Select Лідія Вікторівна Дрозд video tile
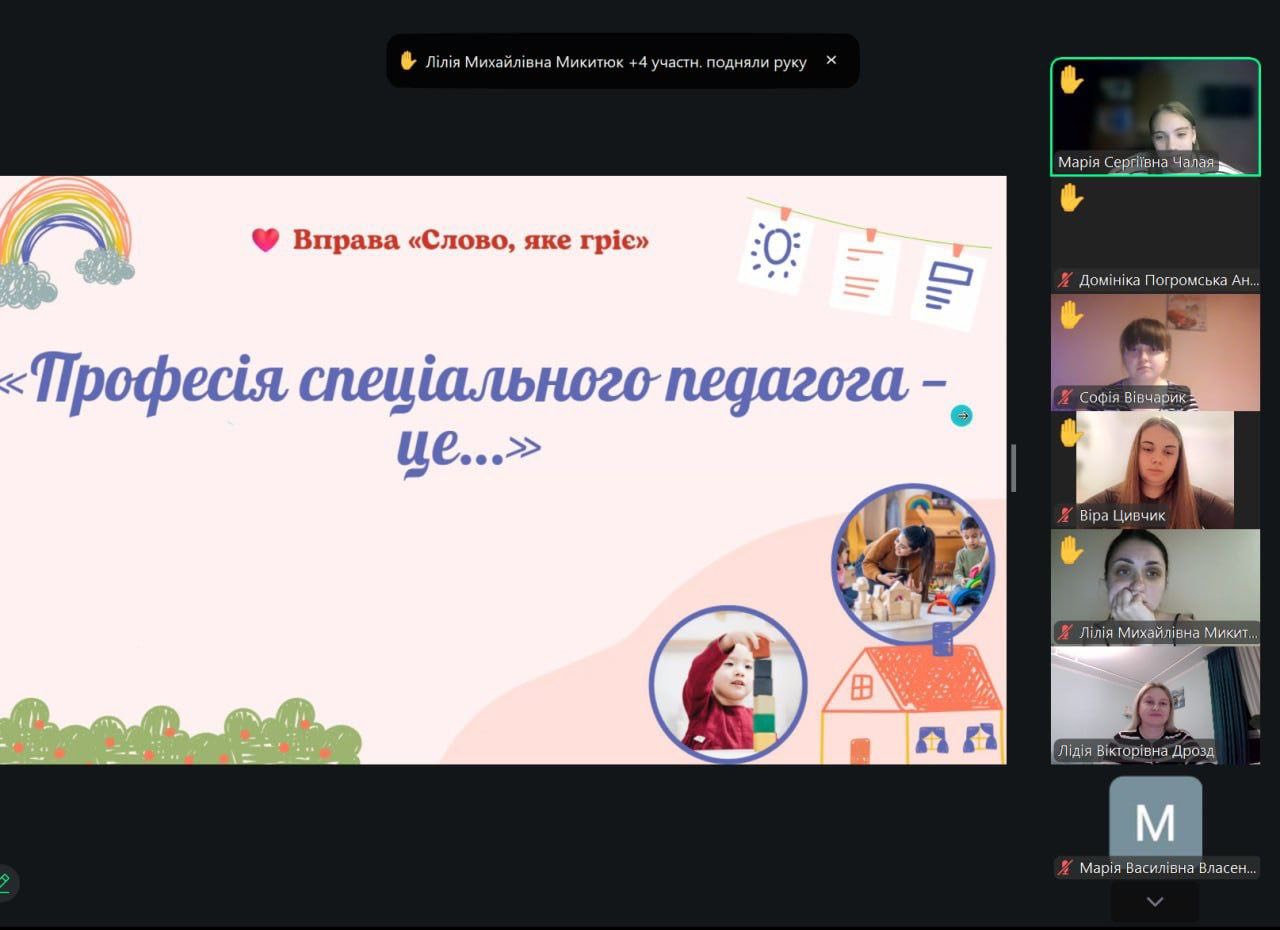Screen dimensions: 1280x930 tap(1155, 705)
